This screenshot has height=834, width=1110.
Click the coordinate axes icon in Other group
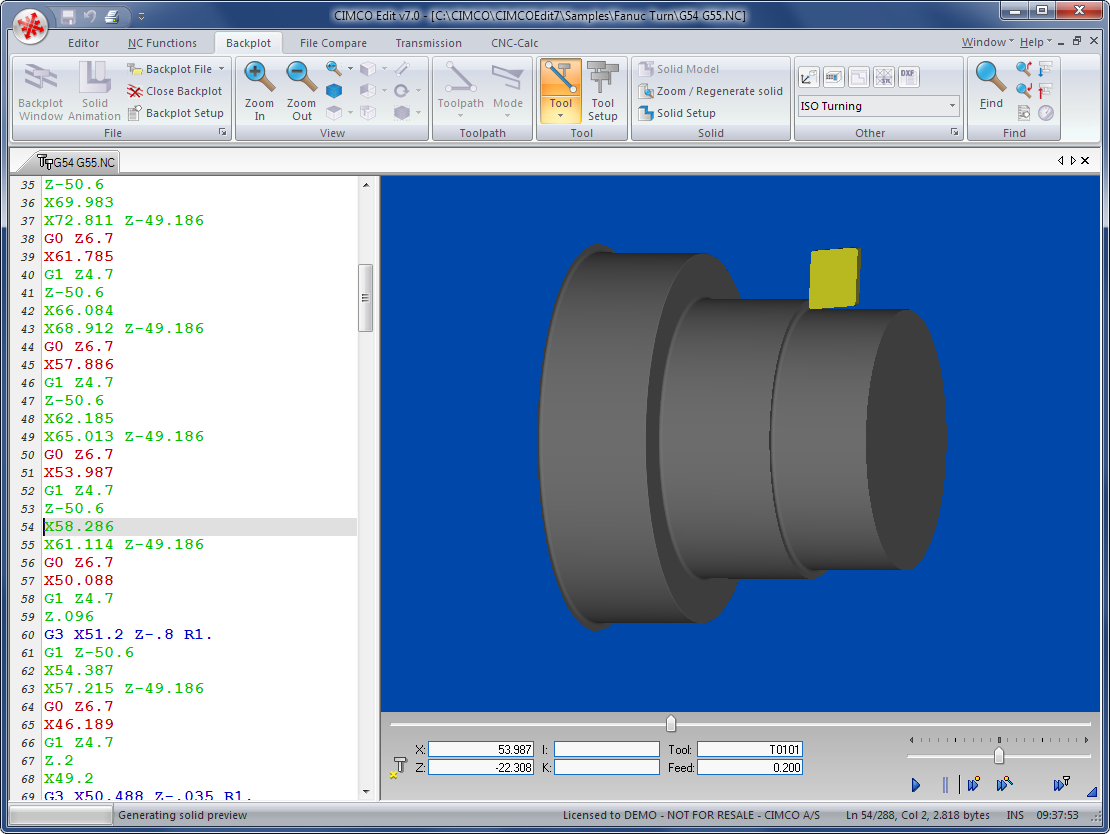pyautogui.click(x=808, y=76)
